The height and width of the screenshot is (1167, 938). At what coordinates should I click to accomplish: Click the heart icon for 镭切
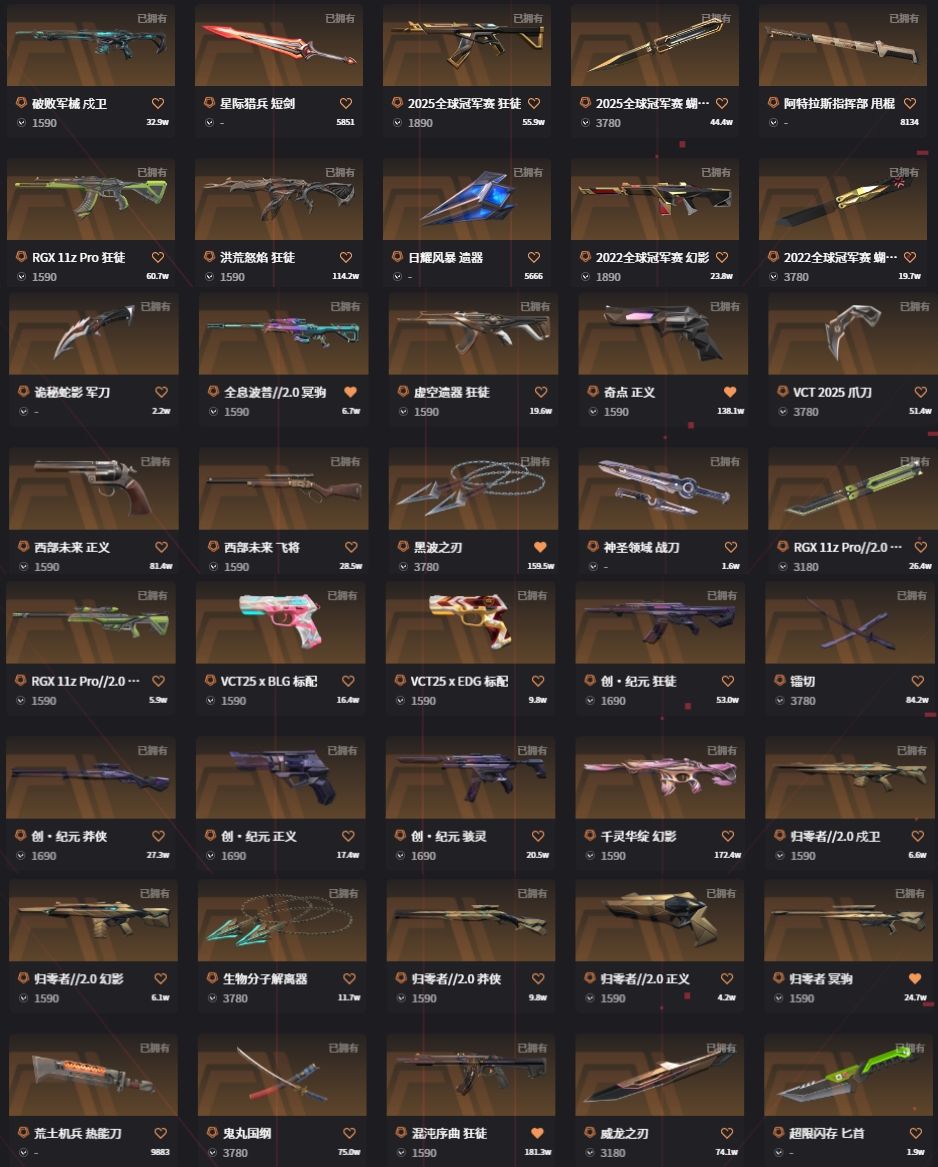[x=918, y=681]
